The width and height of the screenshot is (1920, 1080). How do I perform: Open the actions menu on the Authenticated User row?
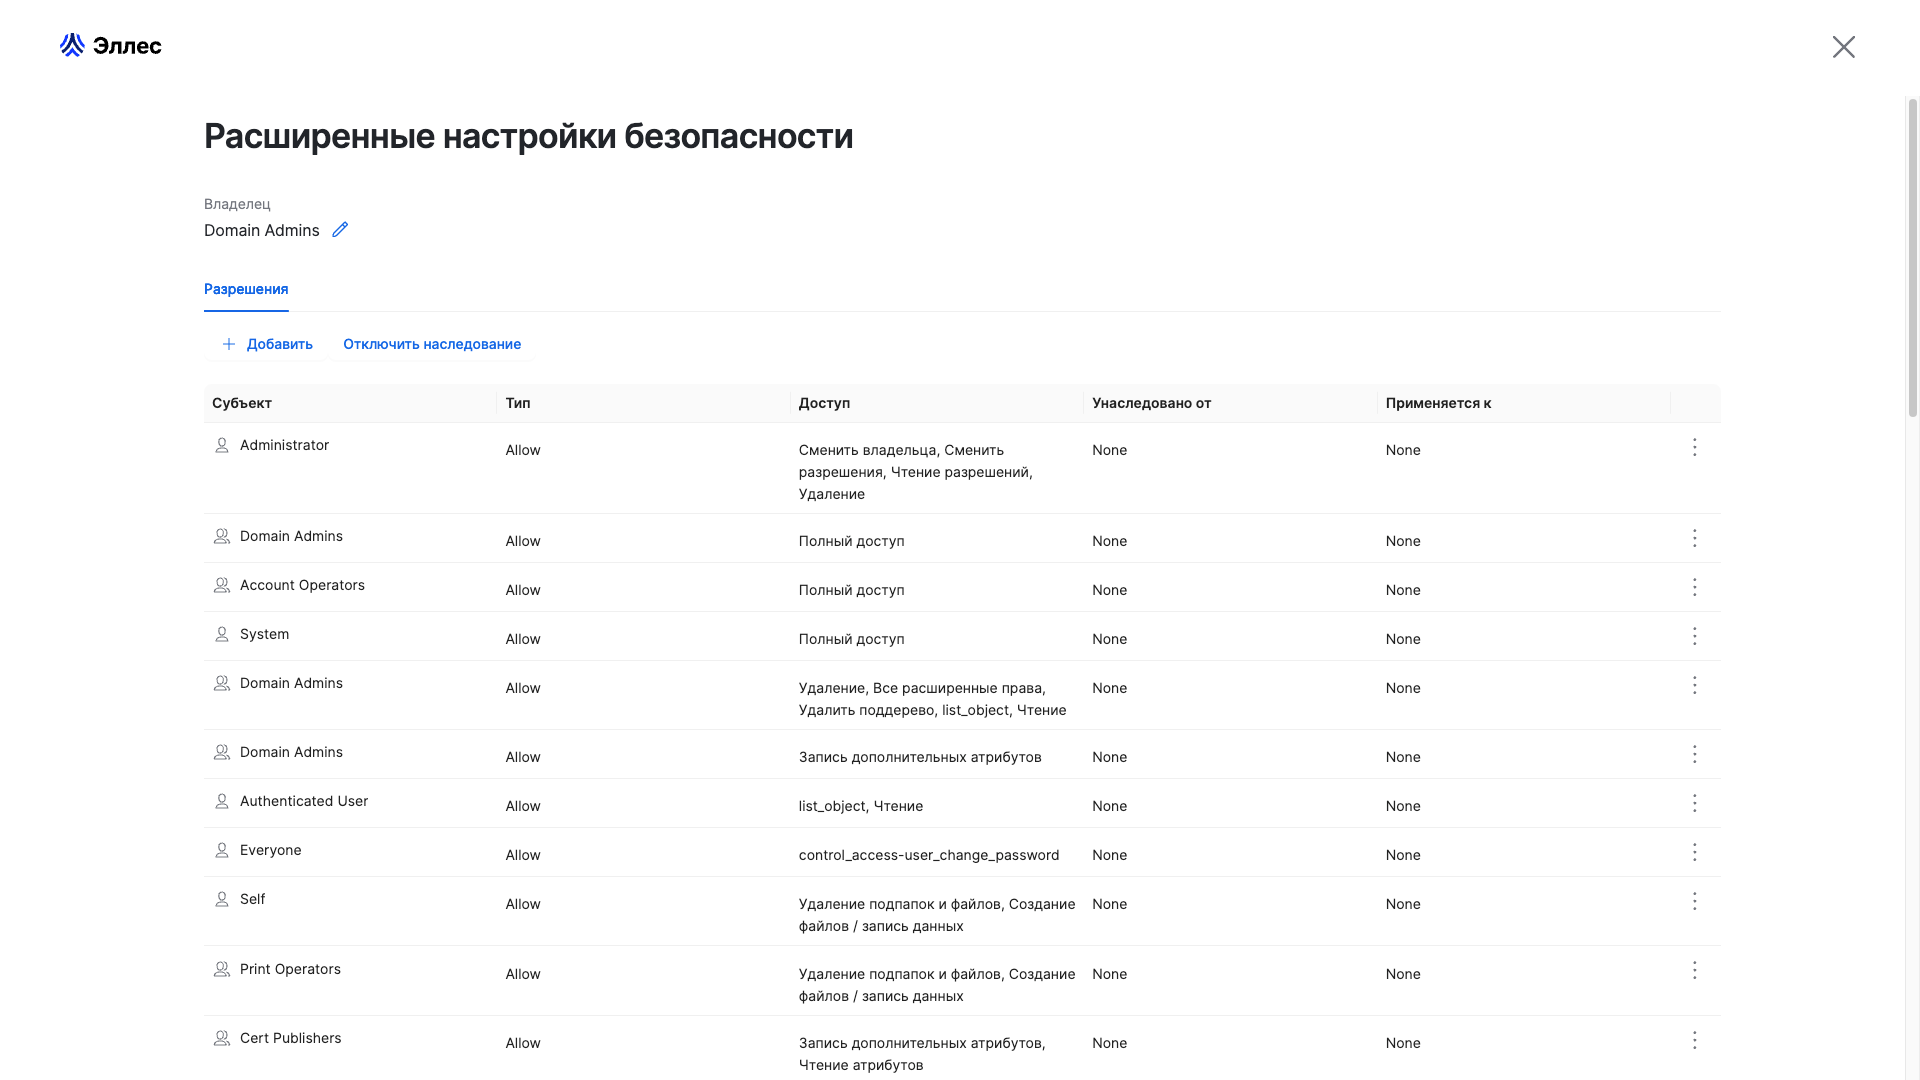(x=1694, y=803)
